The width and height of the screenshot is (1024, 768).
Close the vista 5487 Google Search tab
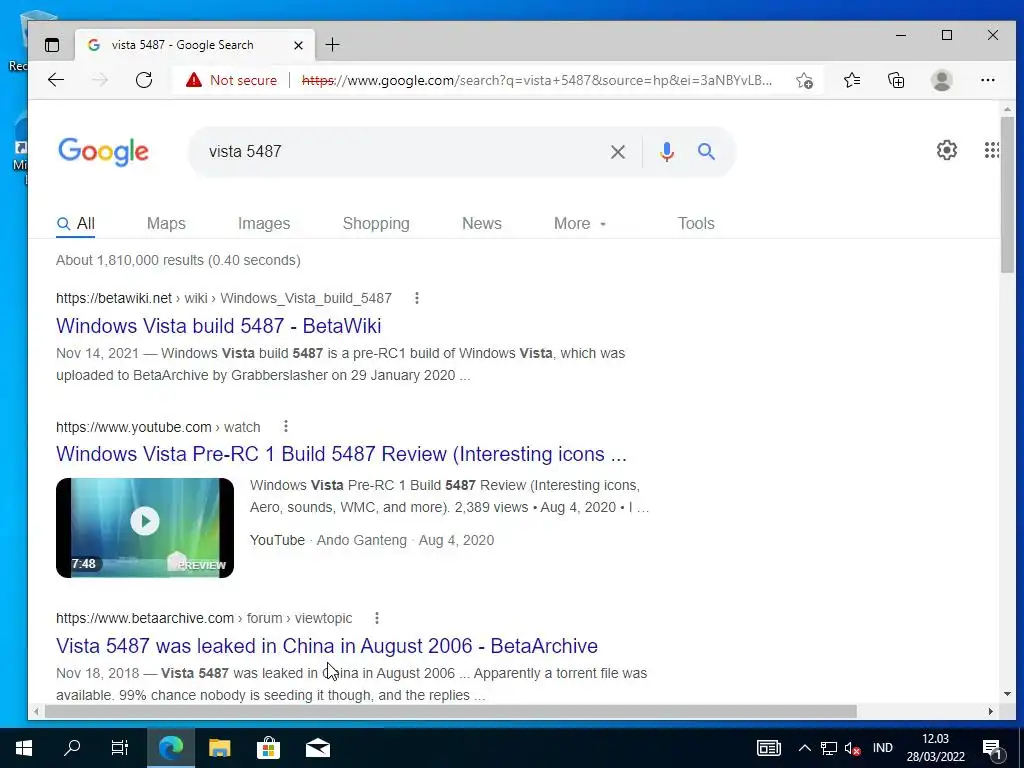(298, 45)
